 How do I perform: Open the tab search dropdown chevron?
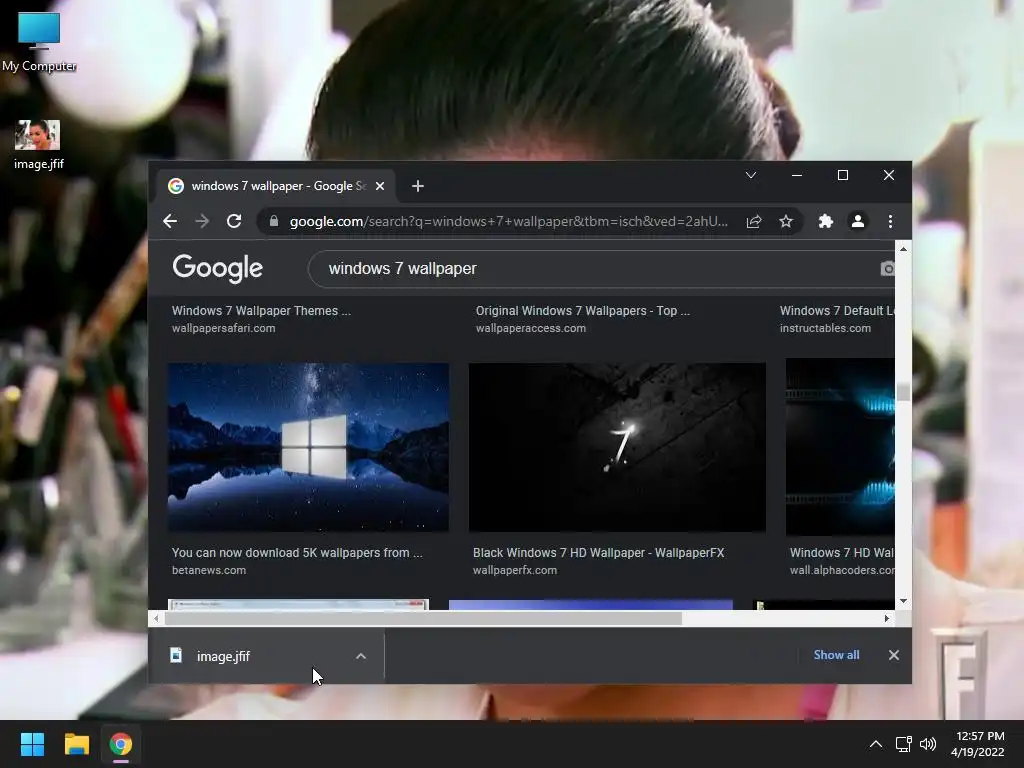coord(751,175)
